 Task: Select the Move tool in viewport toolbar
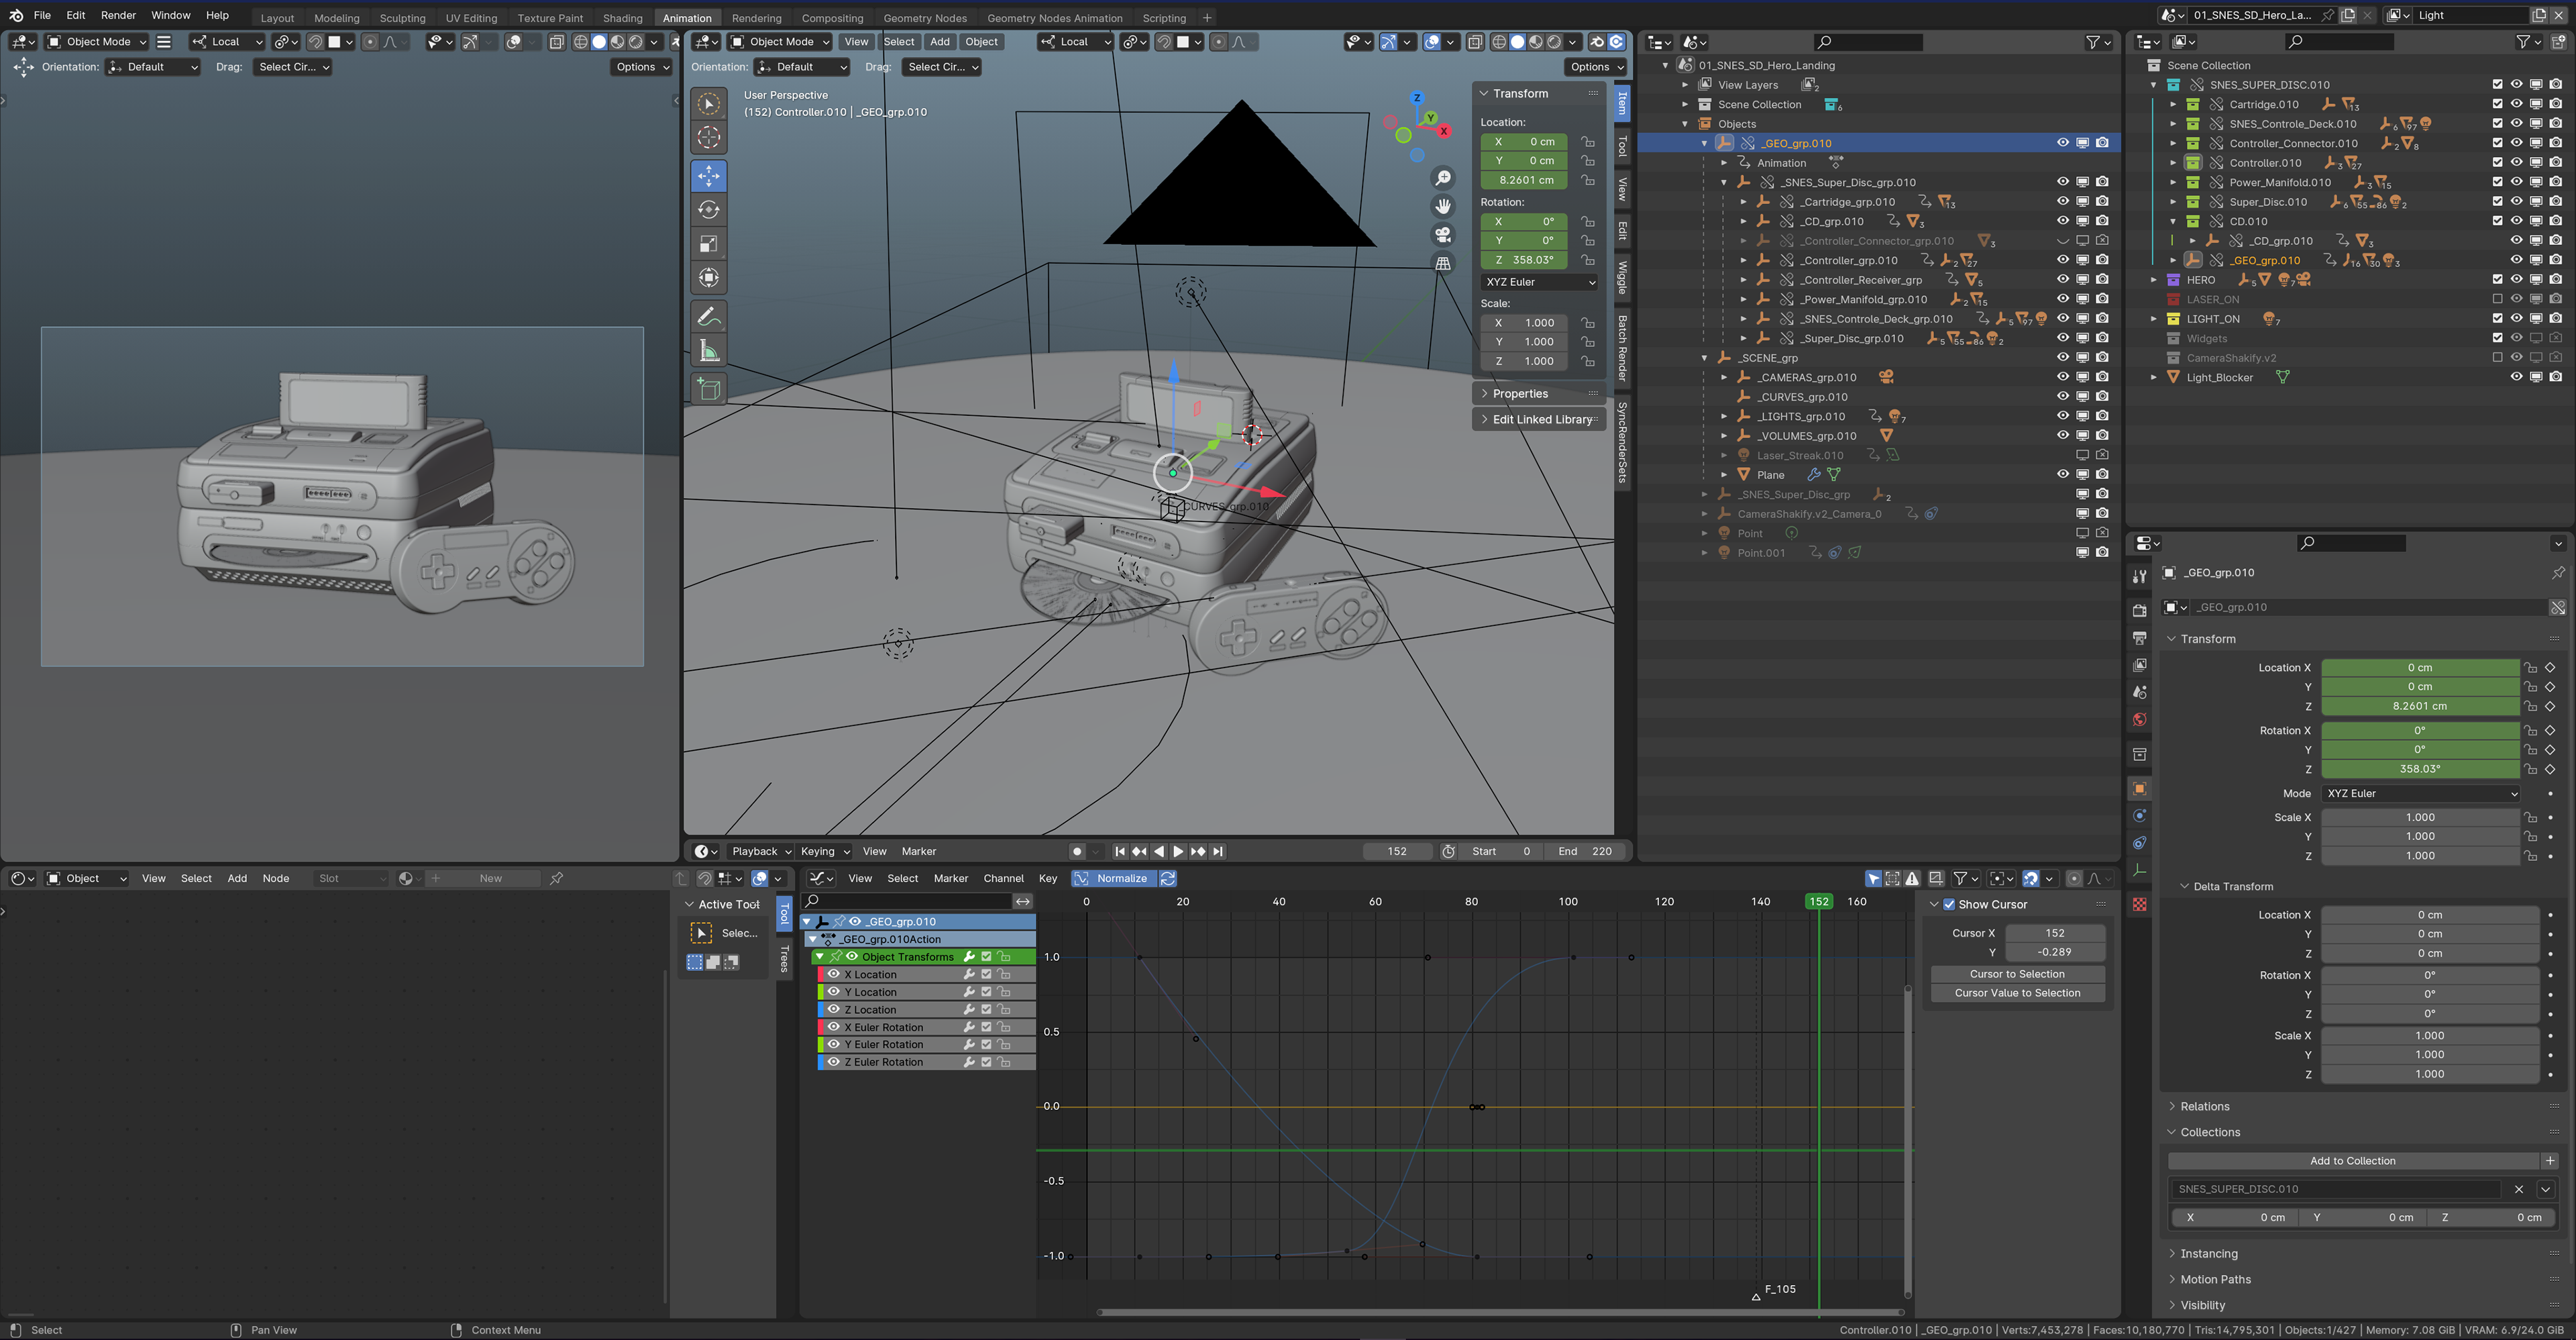(x=708, y=176)
